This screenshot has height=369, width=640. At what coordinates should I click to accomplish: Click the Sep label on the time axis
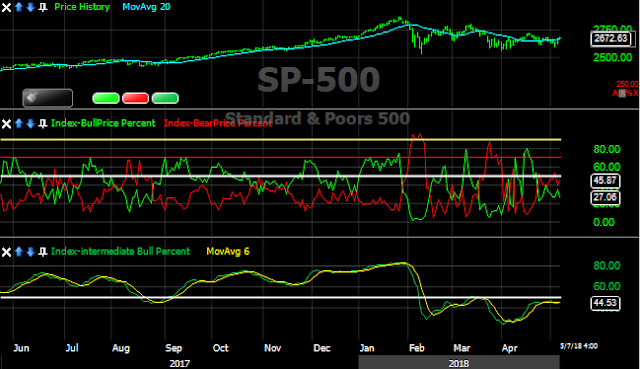click(x=173, y=348)
